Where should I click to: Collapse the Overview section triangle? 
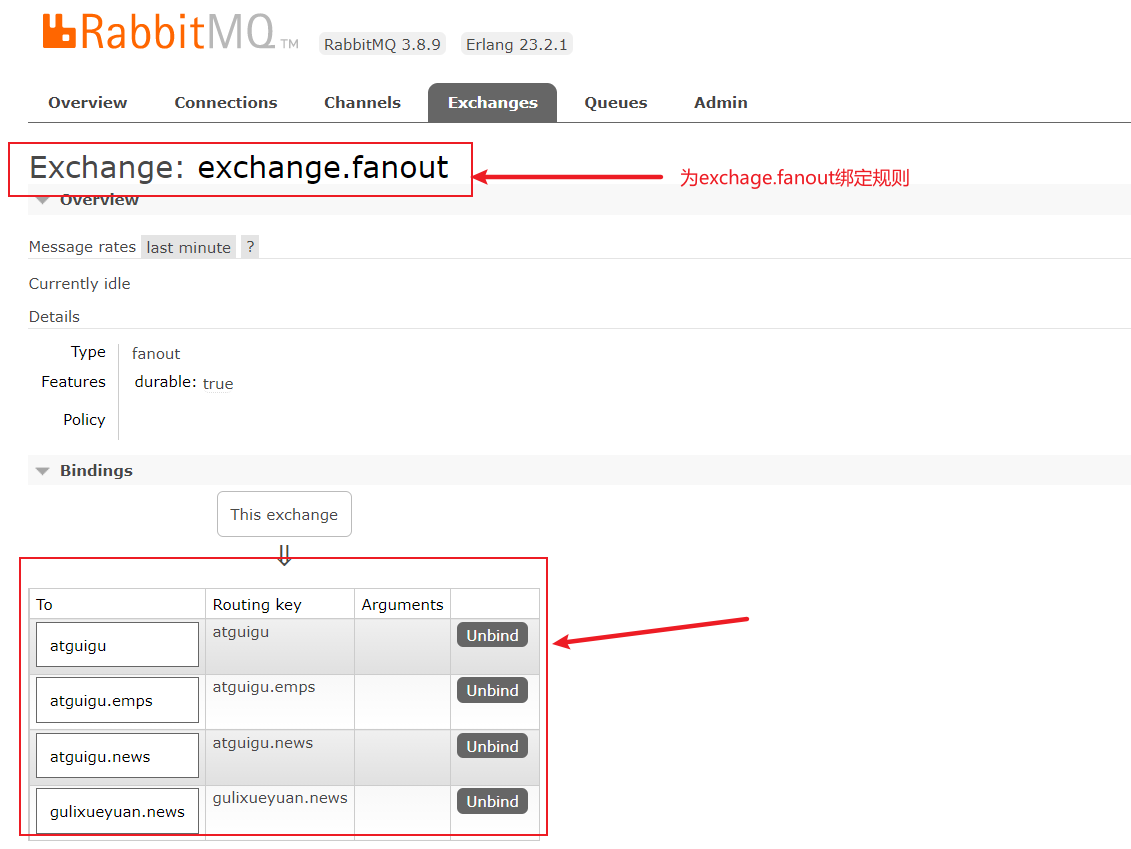point(43,200)
